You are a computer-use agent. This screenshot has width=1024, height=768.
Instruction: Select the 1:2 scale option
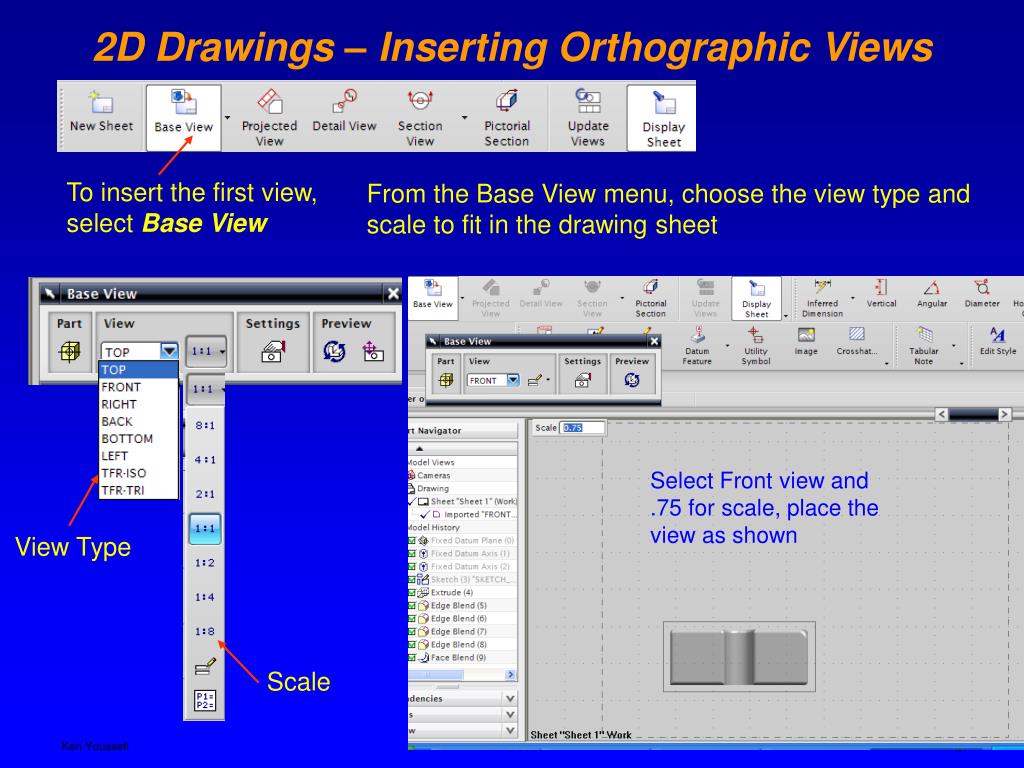[204, 562]
